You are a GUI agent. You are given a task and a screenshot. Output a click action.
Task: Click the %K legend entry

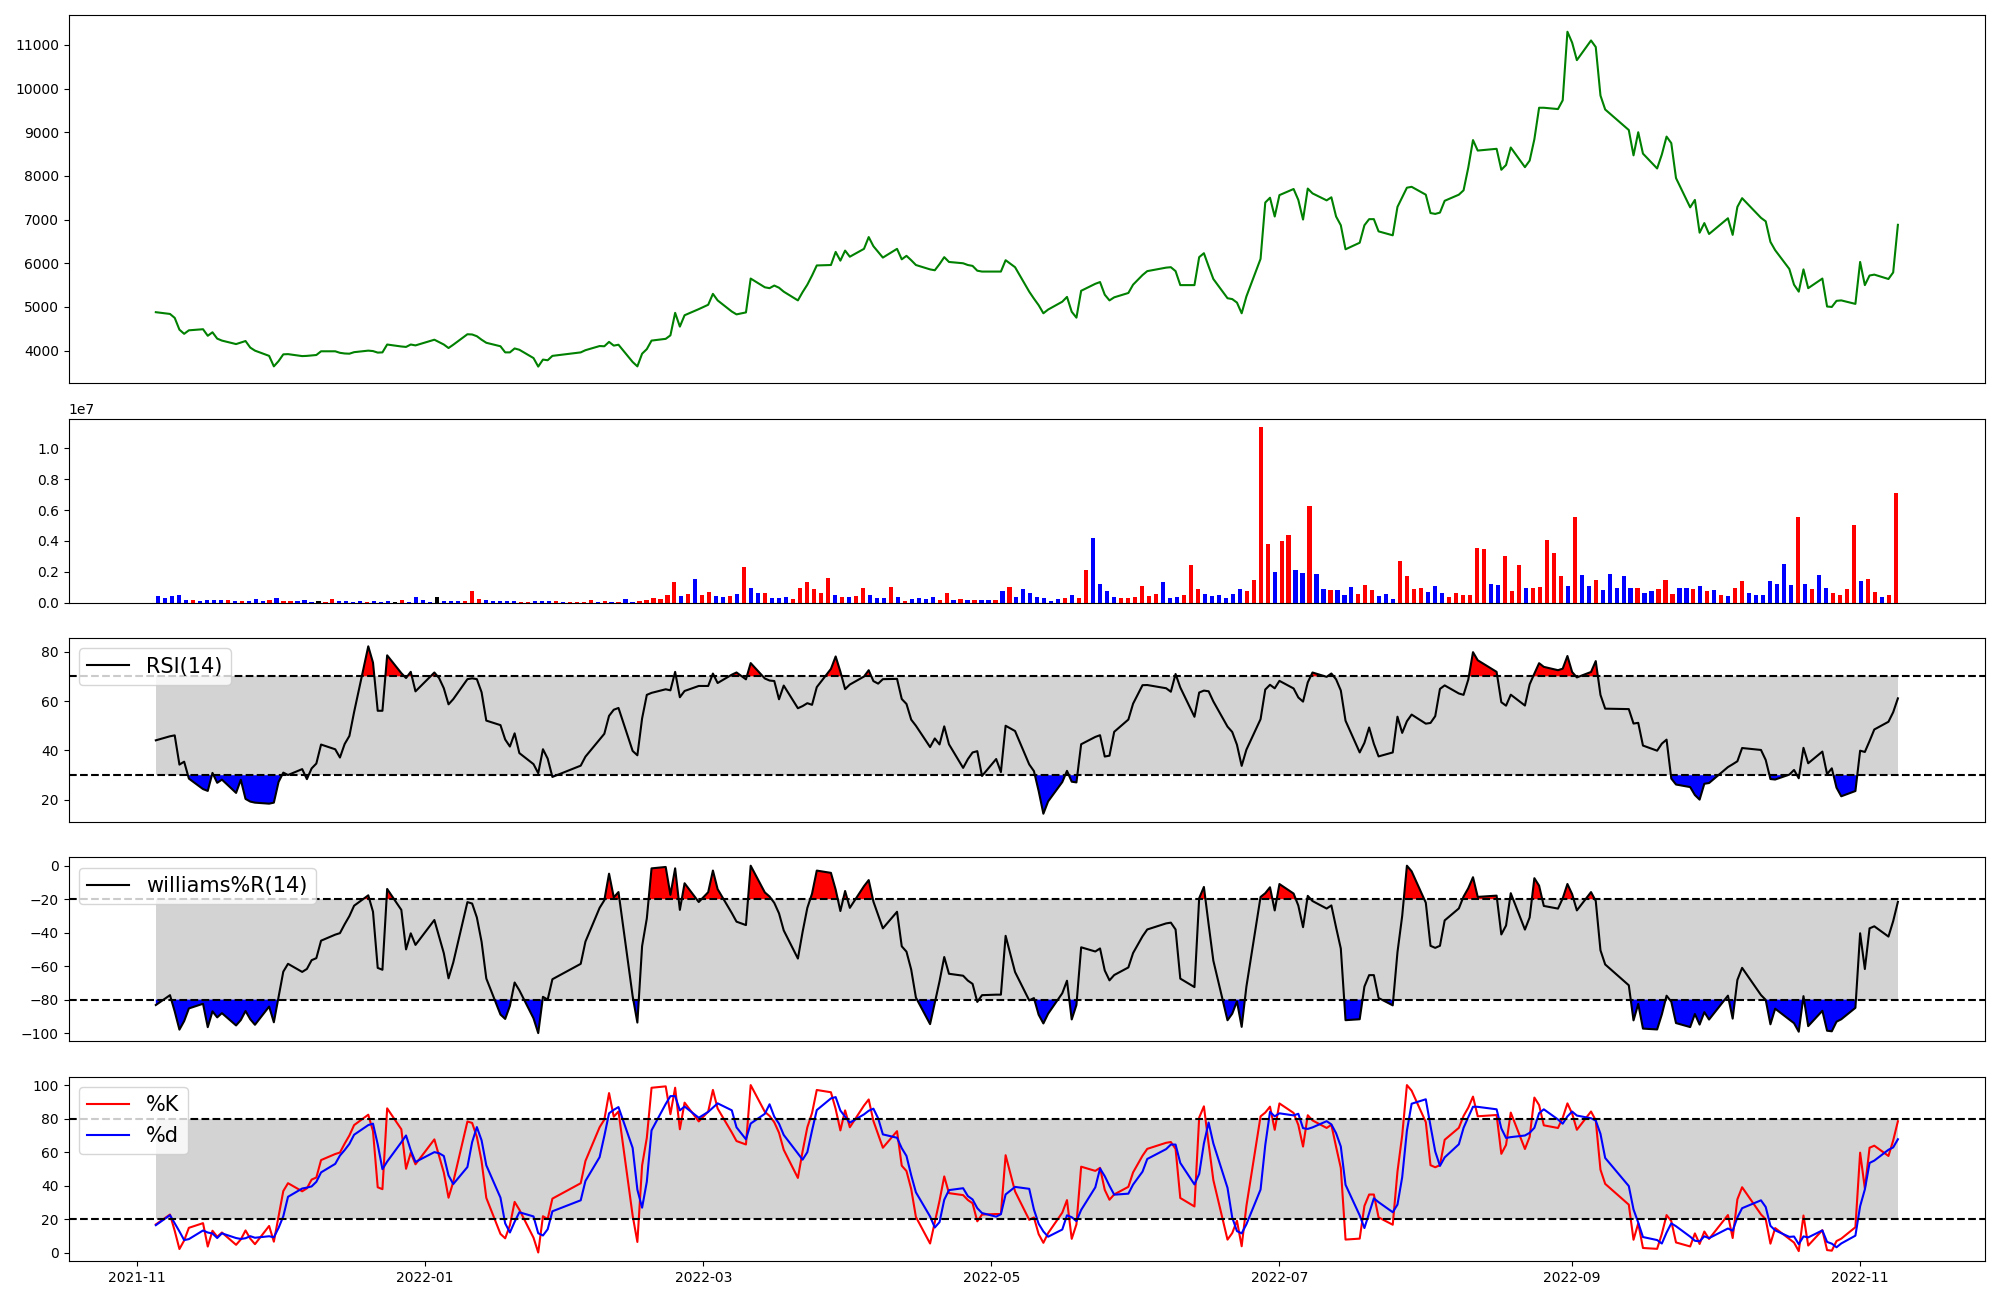162,1104
